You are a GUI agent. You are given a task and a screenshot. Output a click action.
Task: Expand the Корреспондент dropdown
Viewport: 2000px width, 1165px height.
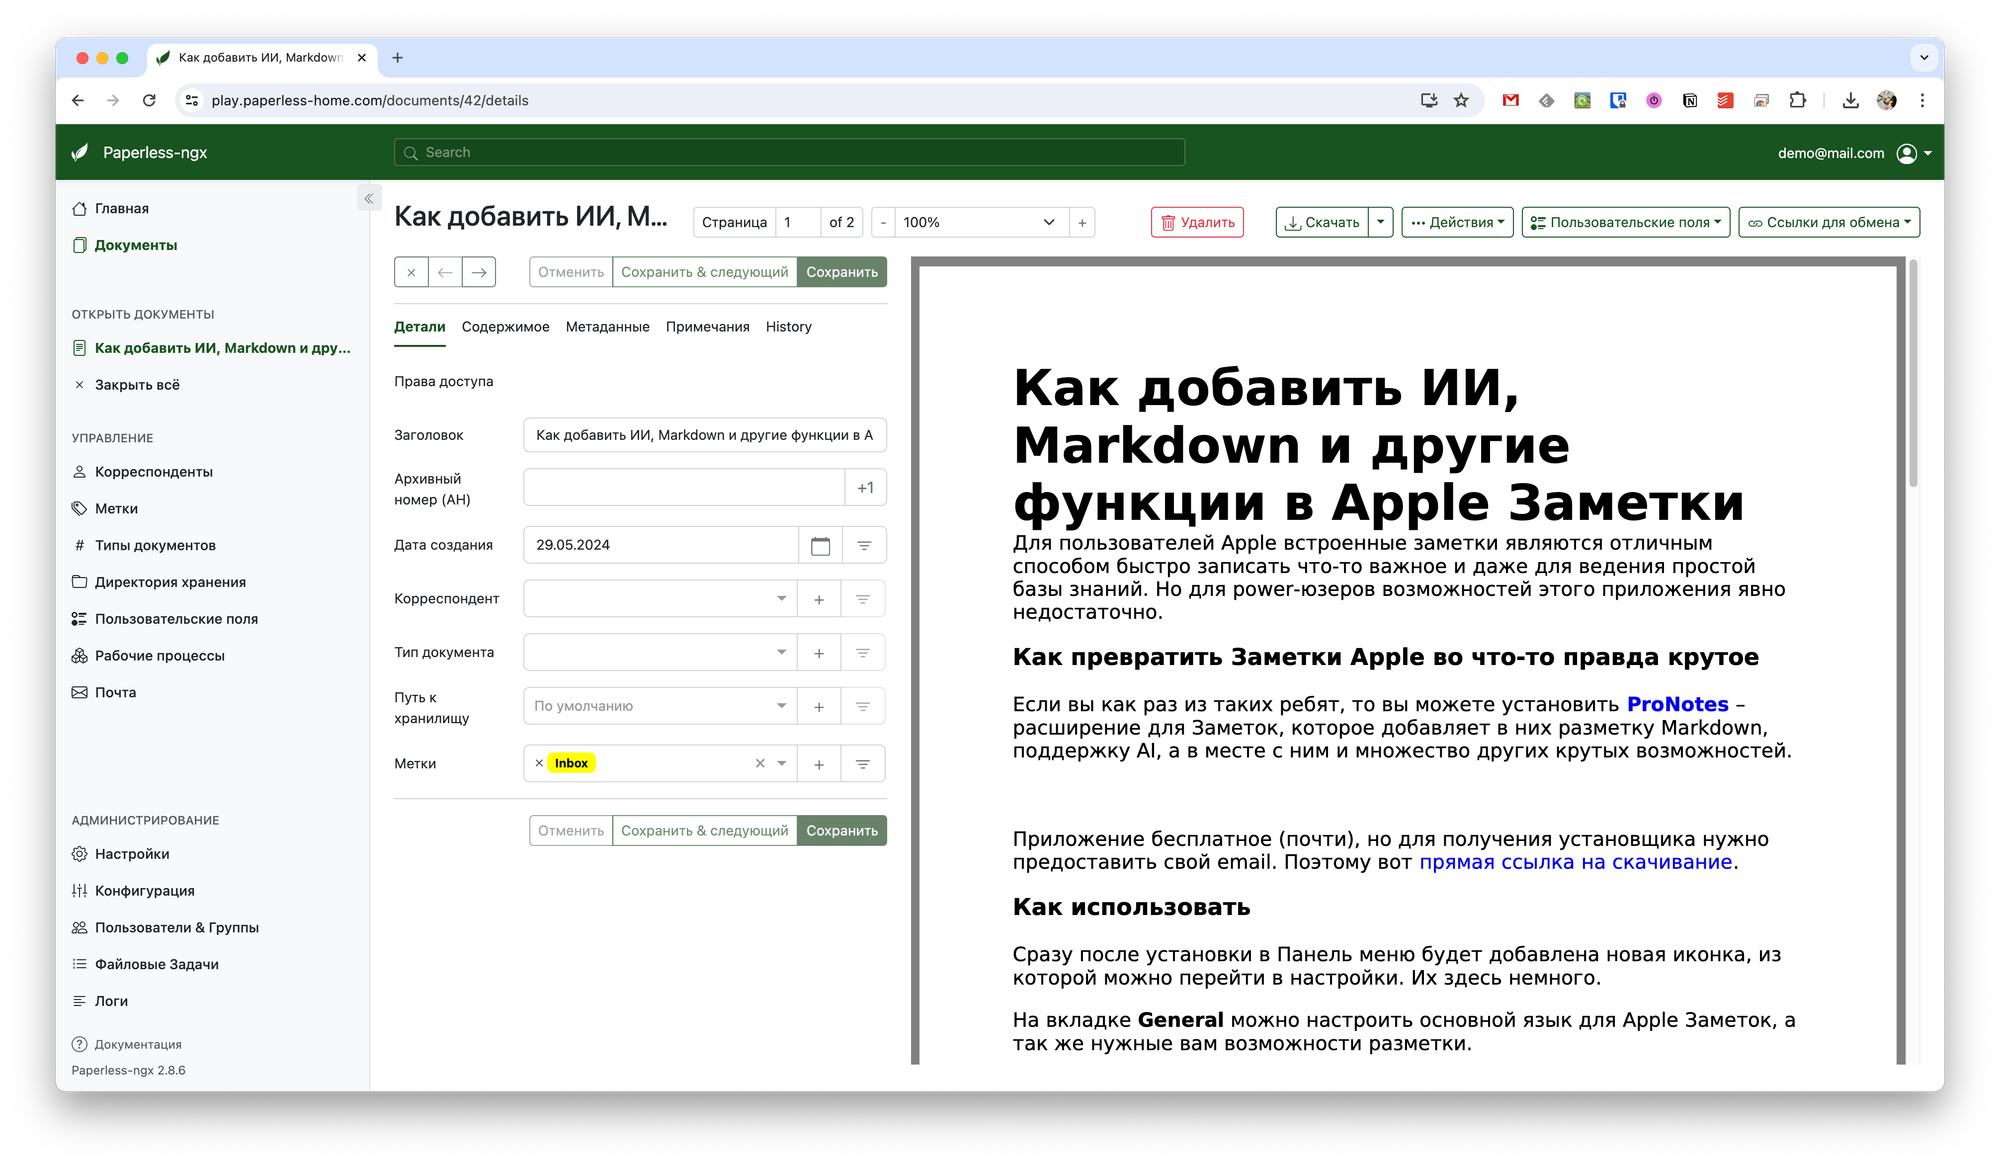(x=781, y=599)
